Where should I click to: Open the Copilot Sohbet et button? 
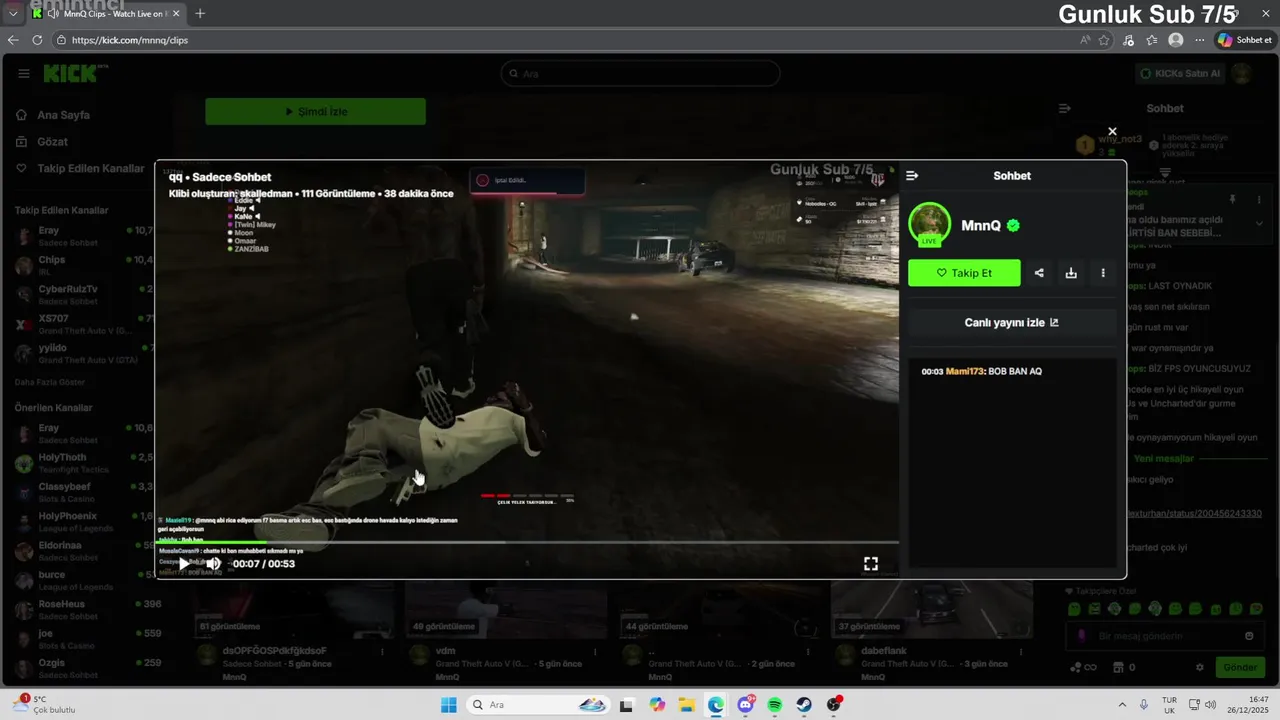(1245, 40)
